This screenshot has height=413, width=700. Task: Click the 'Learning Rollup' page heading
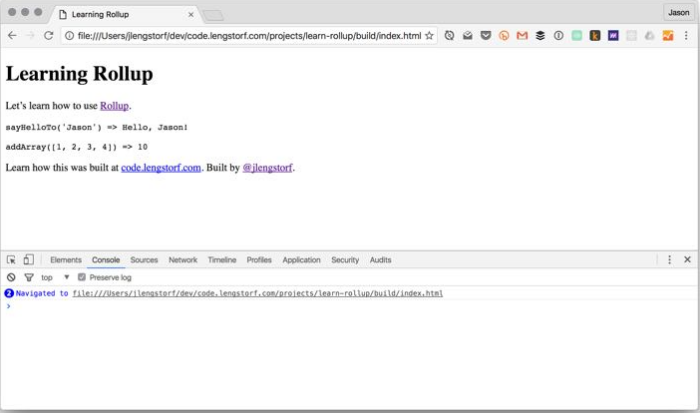pos(79,74)
